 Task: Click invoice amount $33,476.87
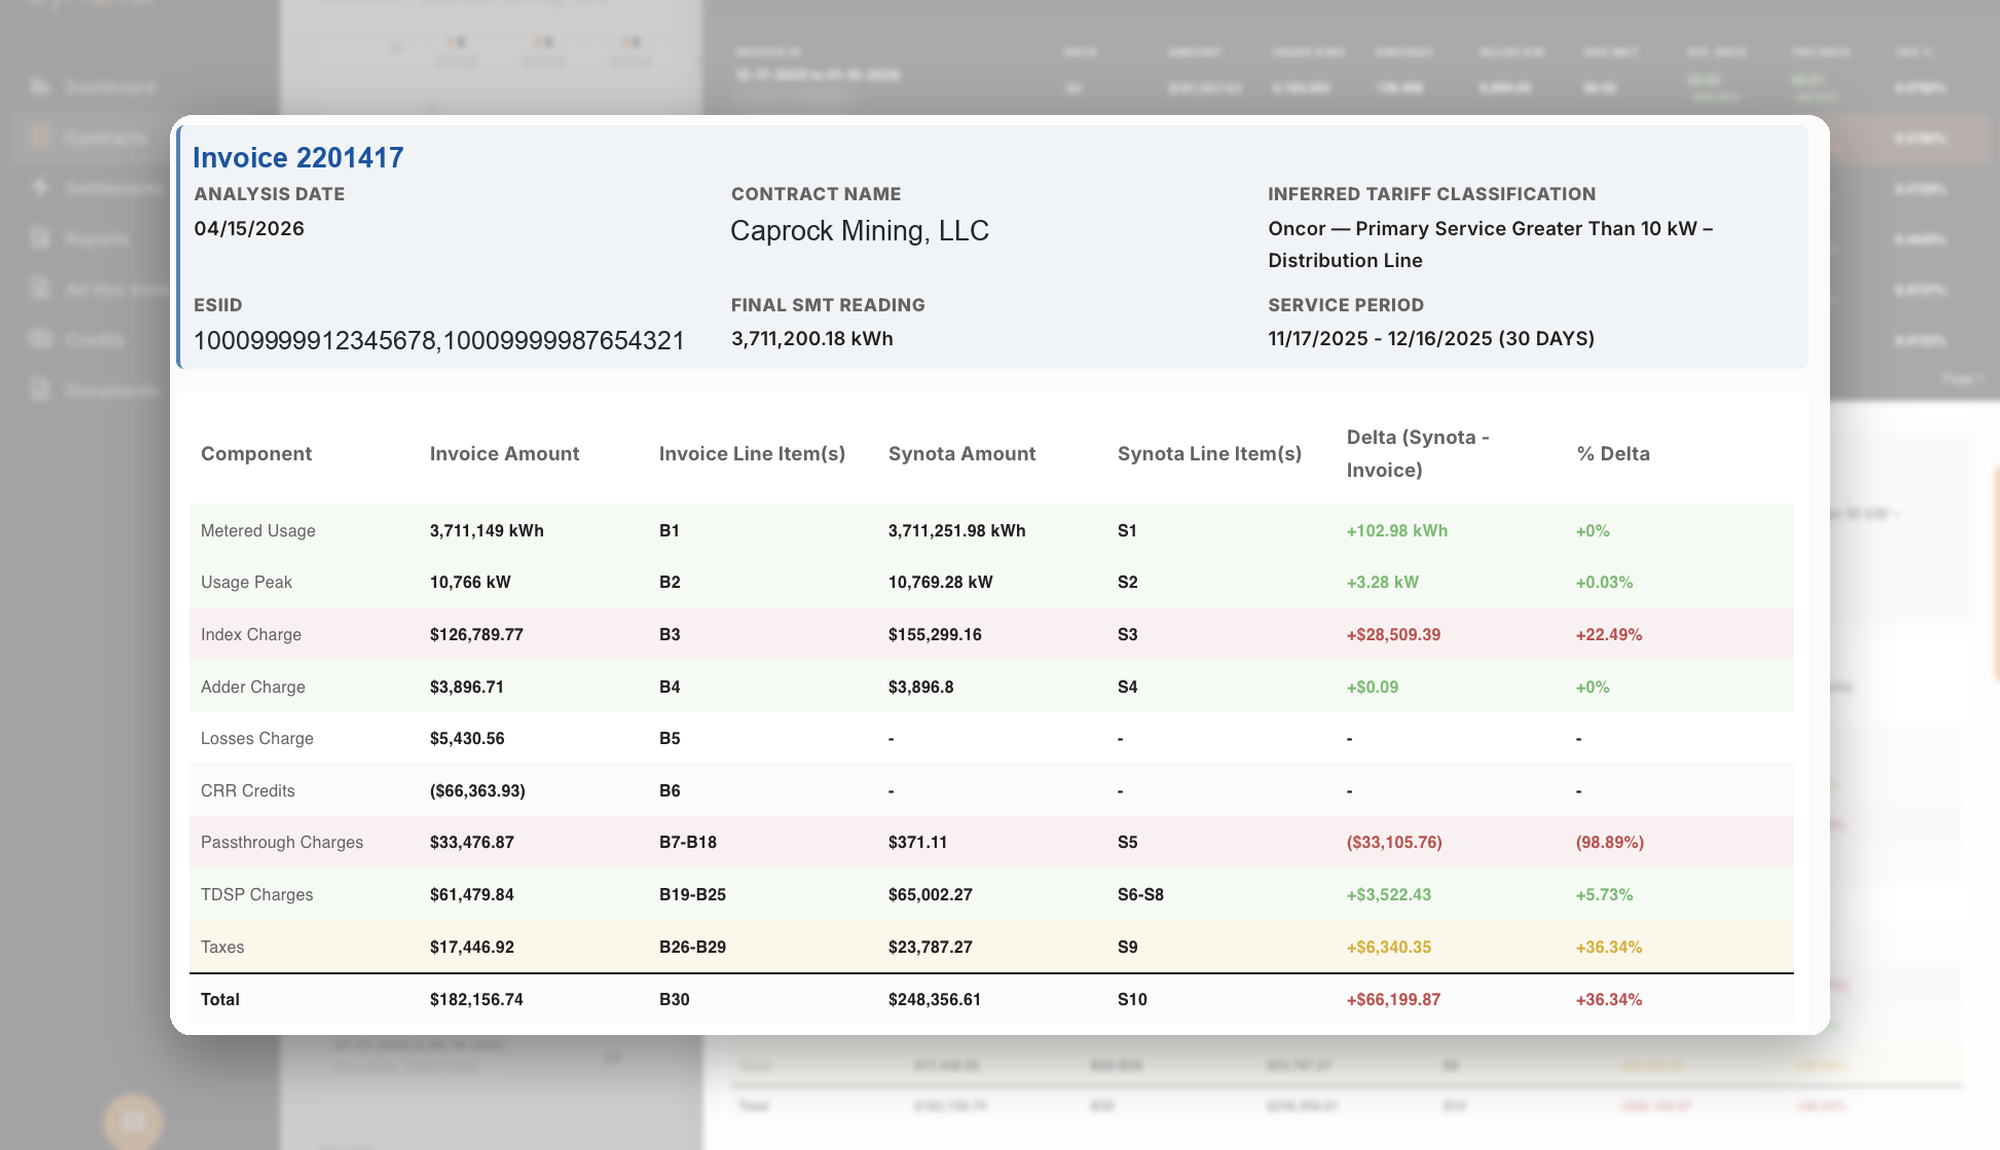(x=472, y=843)
